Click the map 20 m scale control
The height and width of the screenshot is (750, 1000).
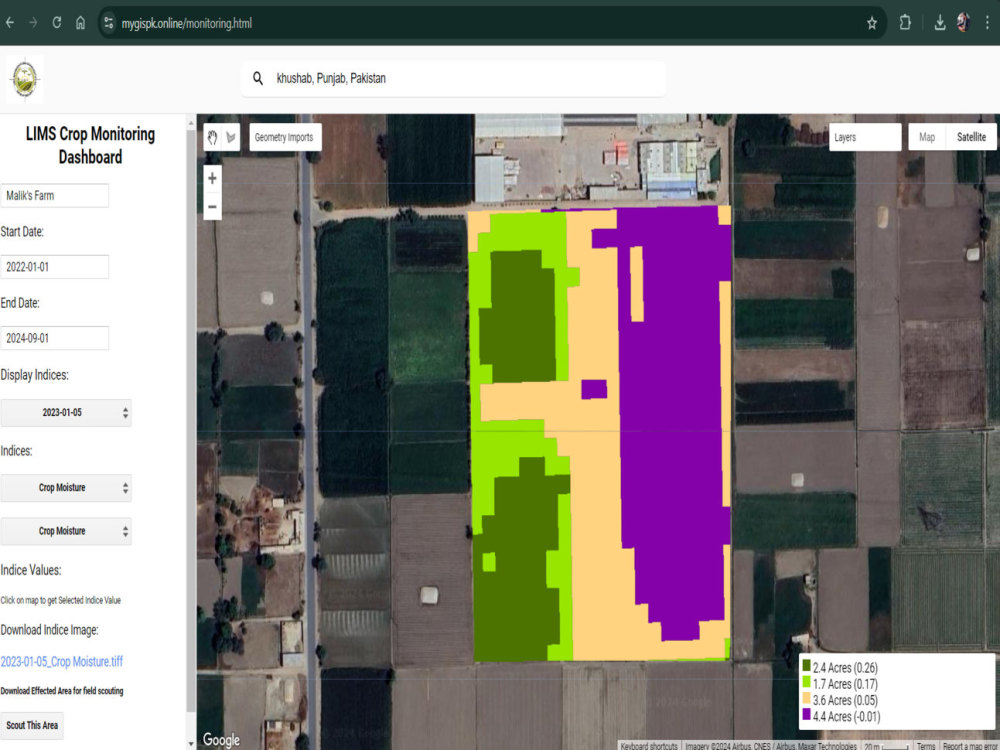tap(886, 746)
